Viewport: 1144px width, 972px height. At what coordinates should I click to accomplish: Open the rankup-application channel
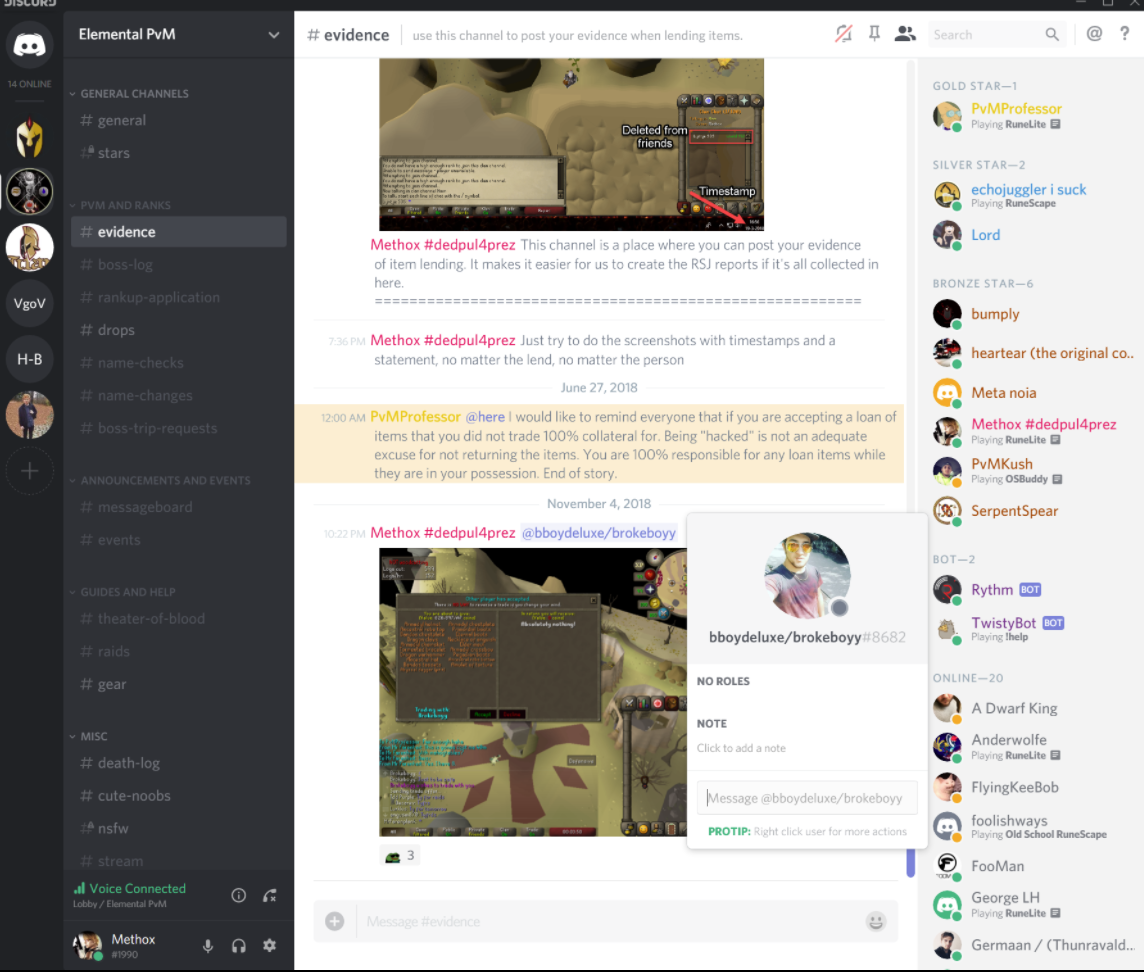coord(179,298)
